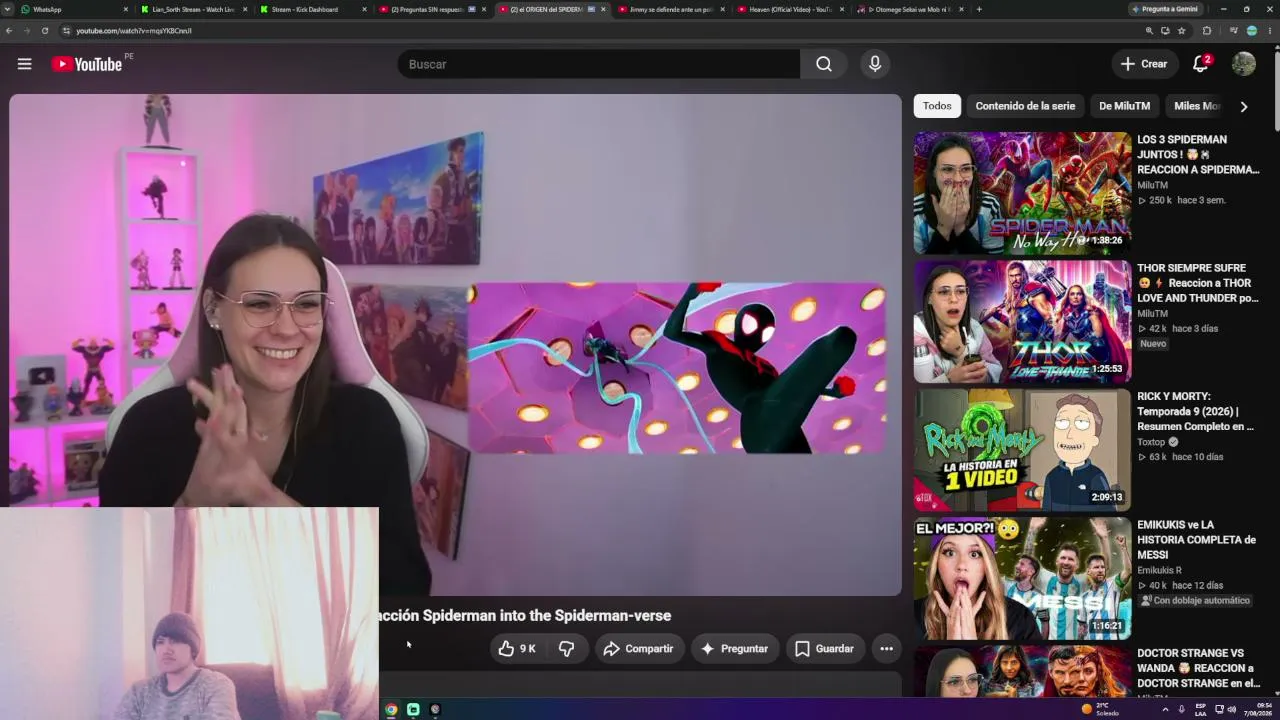The height and width of the screenshot is (720, 1280).
Task: Open THOR SIEMPRE SUFRE video title
Action: tap(1197, 283)
